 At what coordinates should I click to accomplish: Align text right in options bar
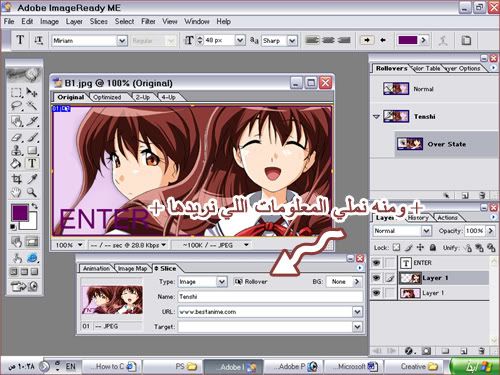pos(344,40)
